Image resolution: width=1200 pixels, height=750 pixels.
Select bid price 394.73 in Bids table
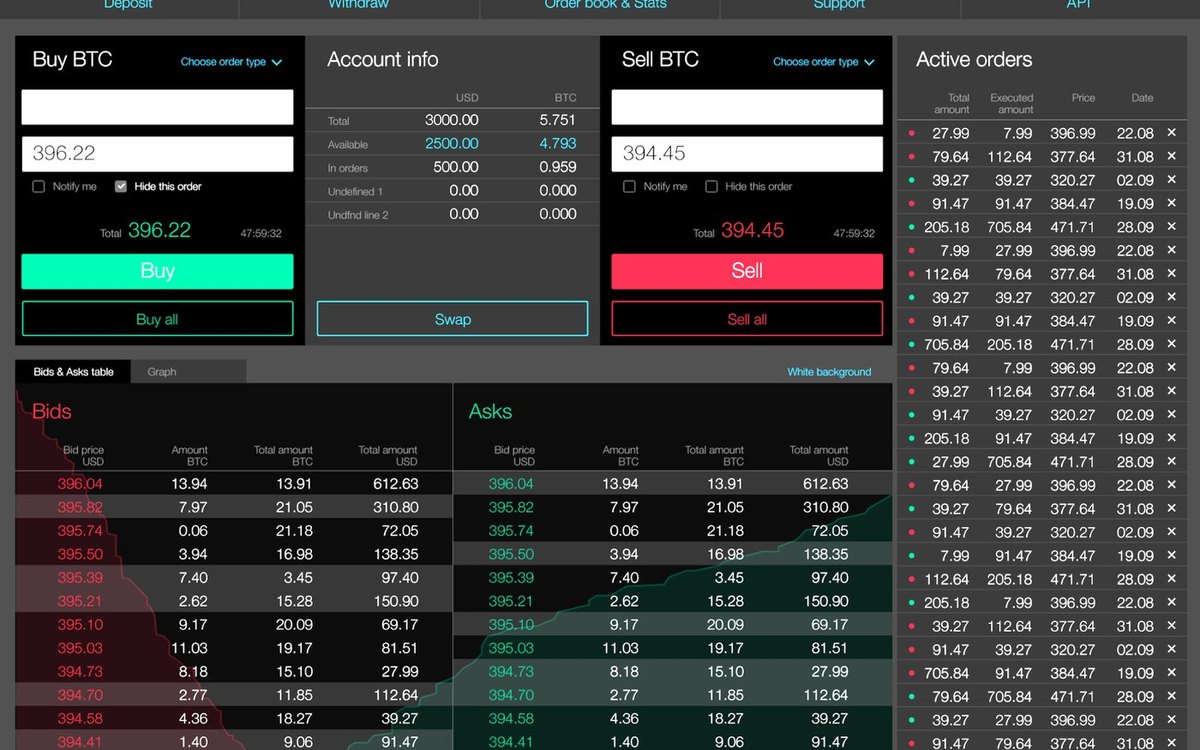[80, 672]
